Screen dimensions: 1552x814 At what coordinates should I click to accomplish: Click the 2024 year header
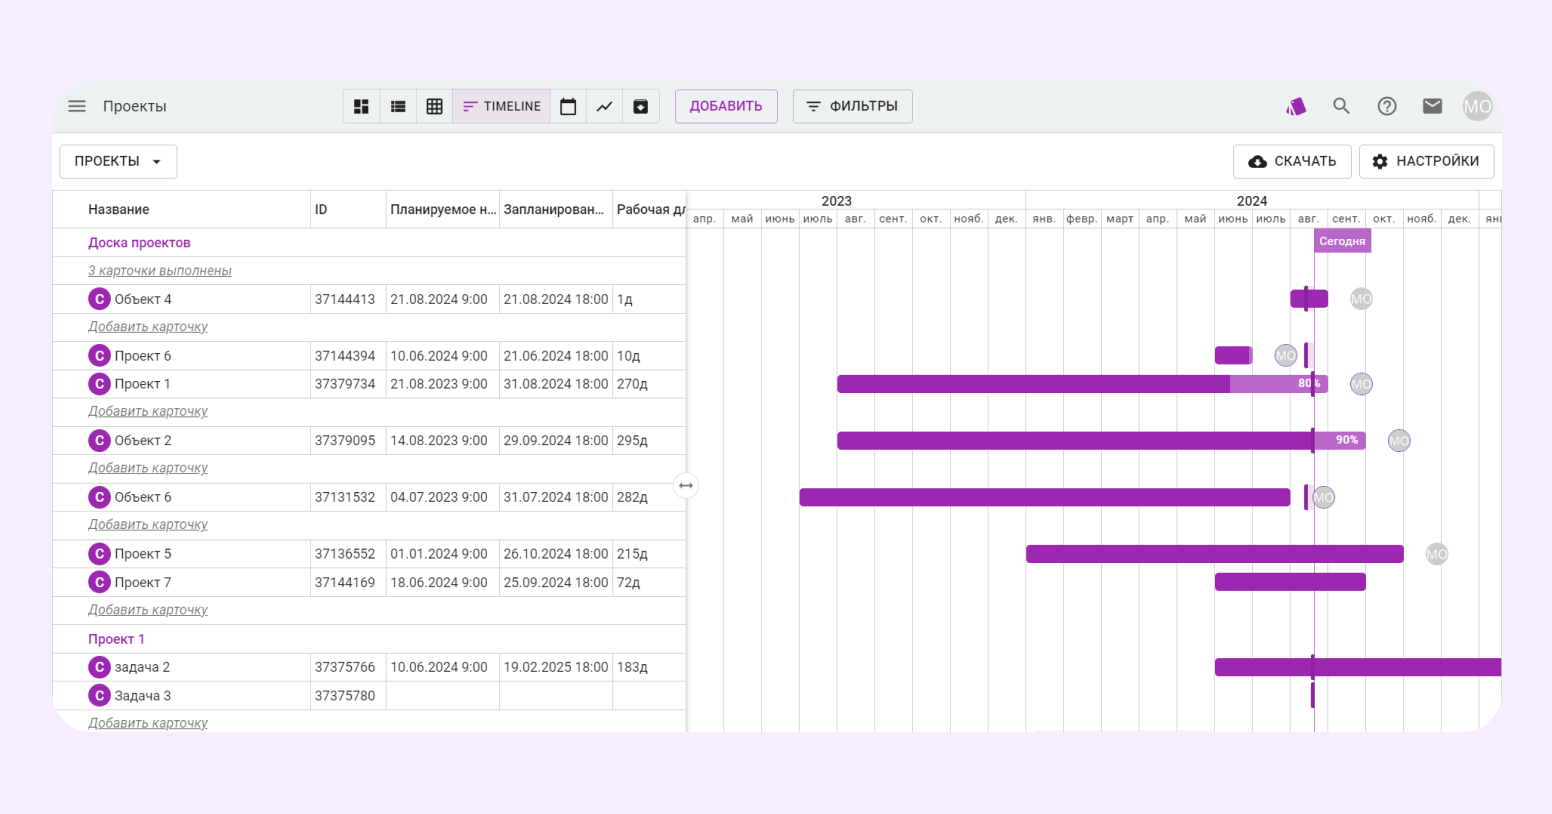coord(1252,200)
